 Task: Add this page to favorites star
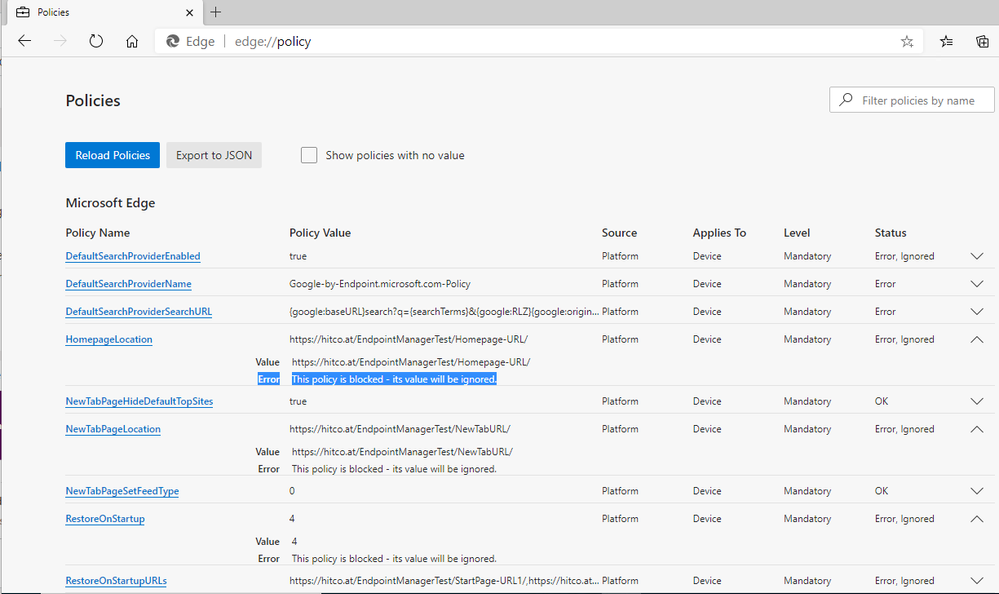pyautogui.click(x=907, y=41)
